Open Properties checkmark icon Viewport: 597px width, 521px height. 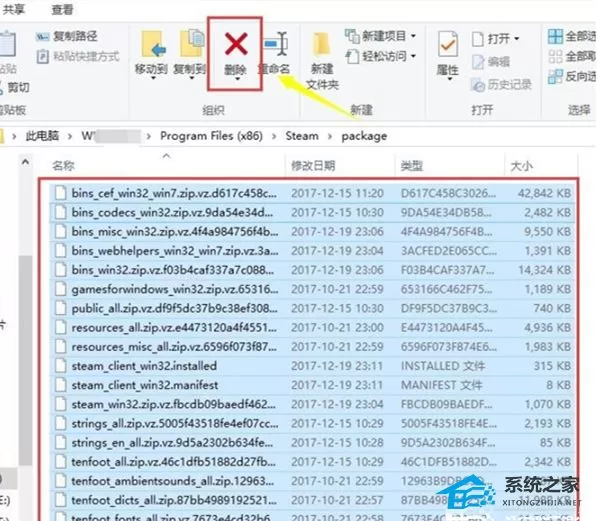pos(447,44)
